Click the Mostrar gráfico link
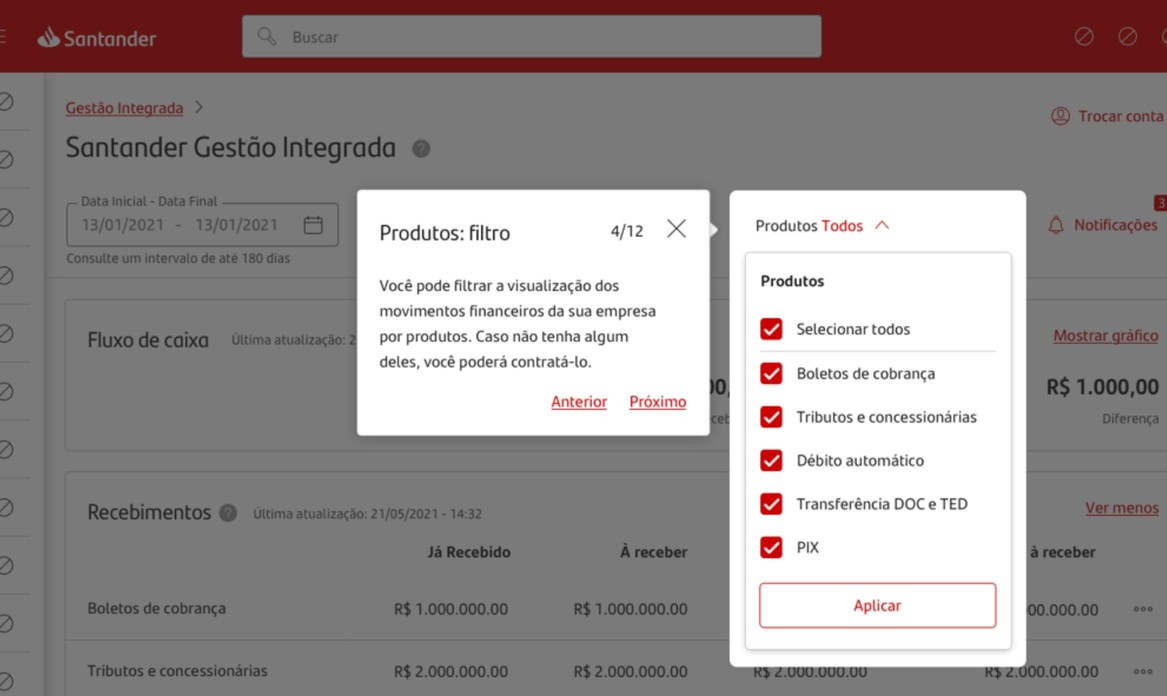 click(x=1106, y=336)
